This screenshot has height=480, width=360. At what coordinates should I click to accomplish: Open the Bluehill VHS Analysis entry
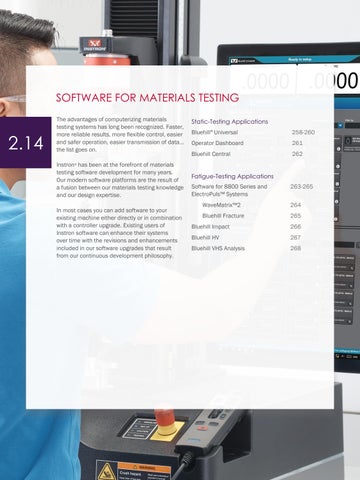pyautogui.click(x=218, y=248)
